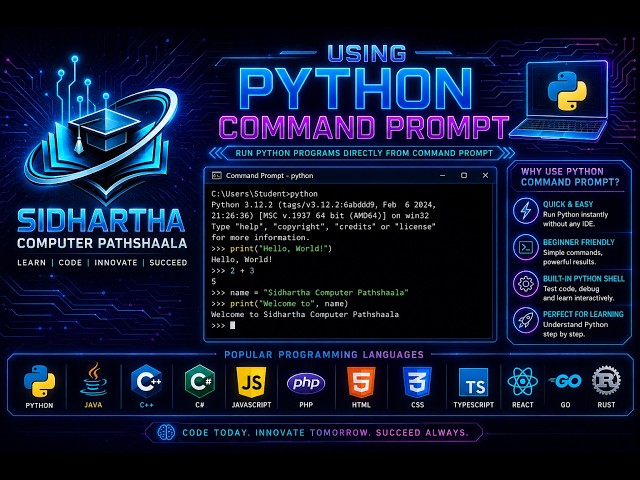Click the print("Welcome to", name) line
The image size is (640, 480).
point(280,304)
